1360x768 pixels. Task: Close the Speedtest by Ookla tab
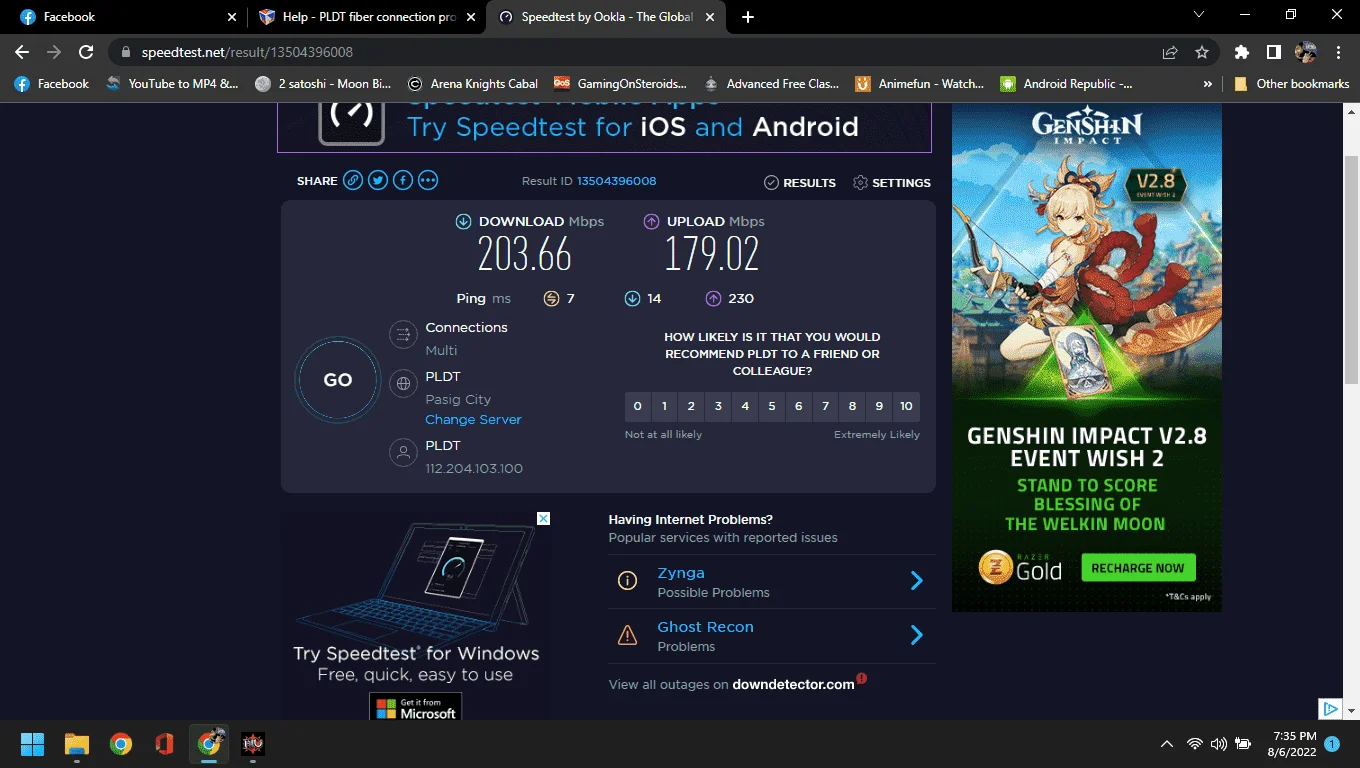tap(709, 17)
